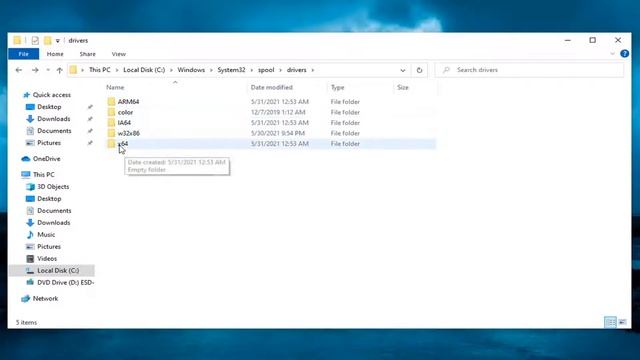
Task: Click the New folder quick access icon
Action: coord(47,40)
